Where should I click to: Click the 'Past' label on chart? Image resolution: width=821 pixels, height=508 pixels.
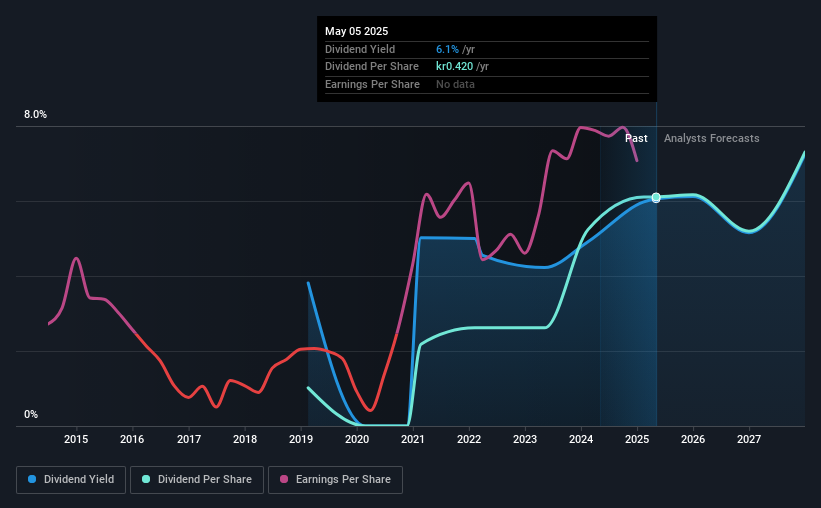pyautogui.click(x=636, y=138)
